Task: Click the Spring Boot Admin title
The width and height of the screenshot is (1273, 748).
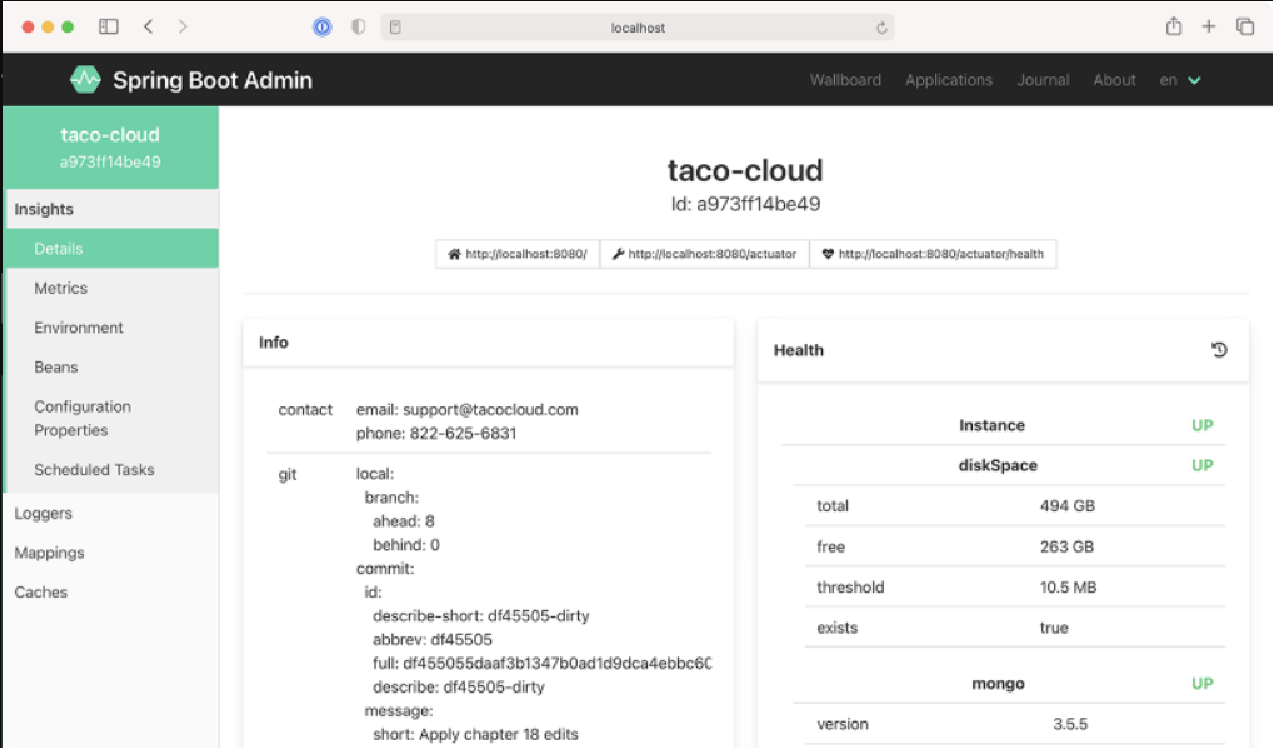Action: click(x=212, y=80)
